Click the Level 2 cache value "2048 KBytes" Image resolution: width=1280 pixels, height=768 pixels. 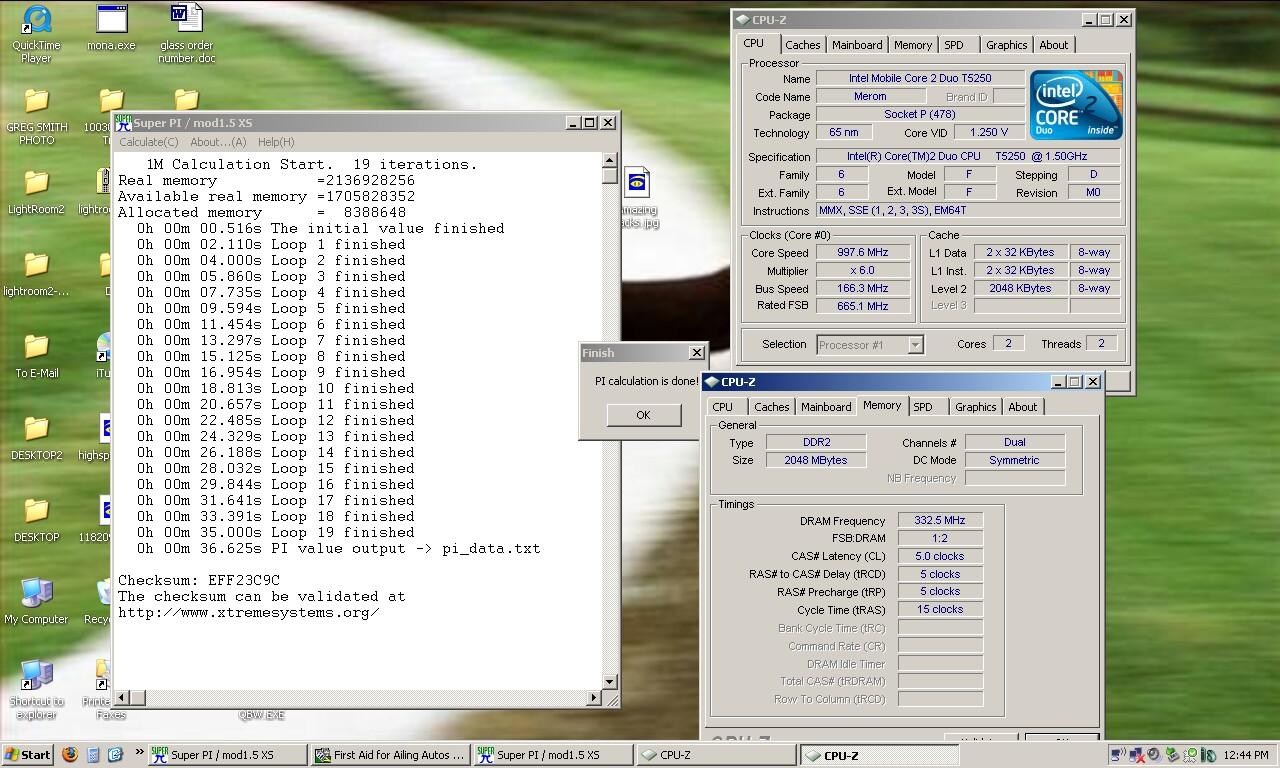click(x=1019, y=288)
